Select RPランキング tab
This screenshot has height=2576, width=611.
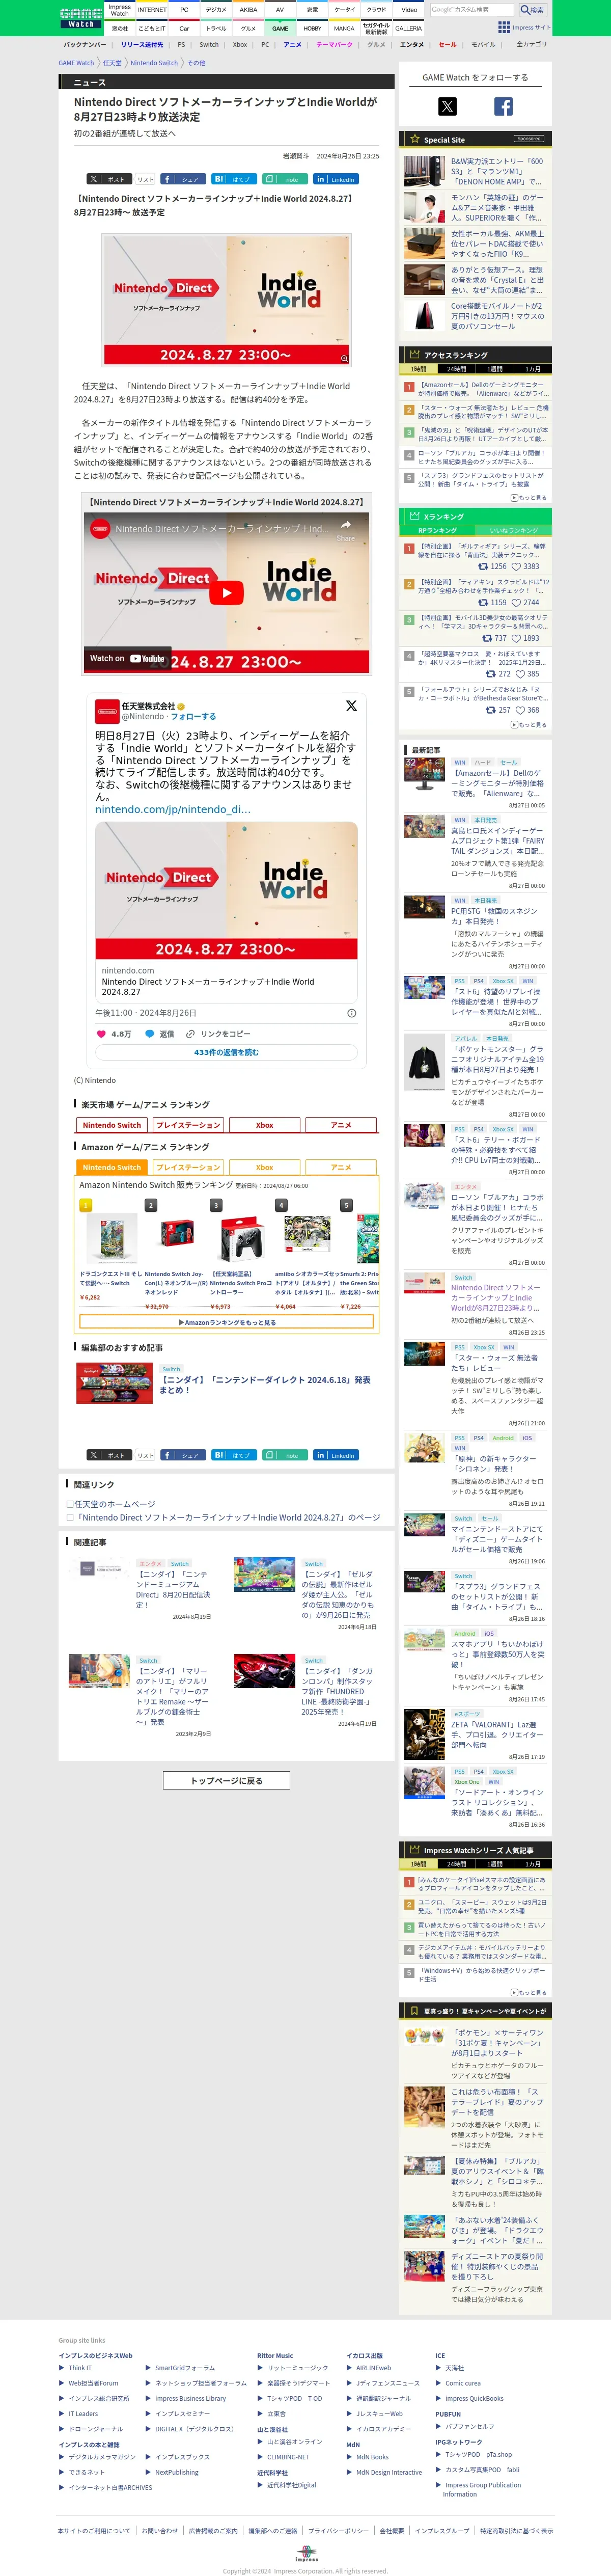click(x=437, y=530)
